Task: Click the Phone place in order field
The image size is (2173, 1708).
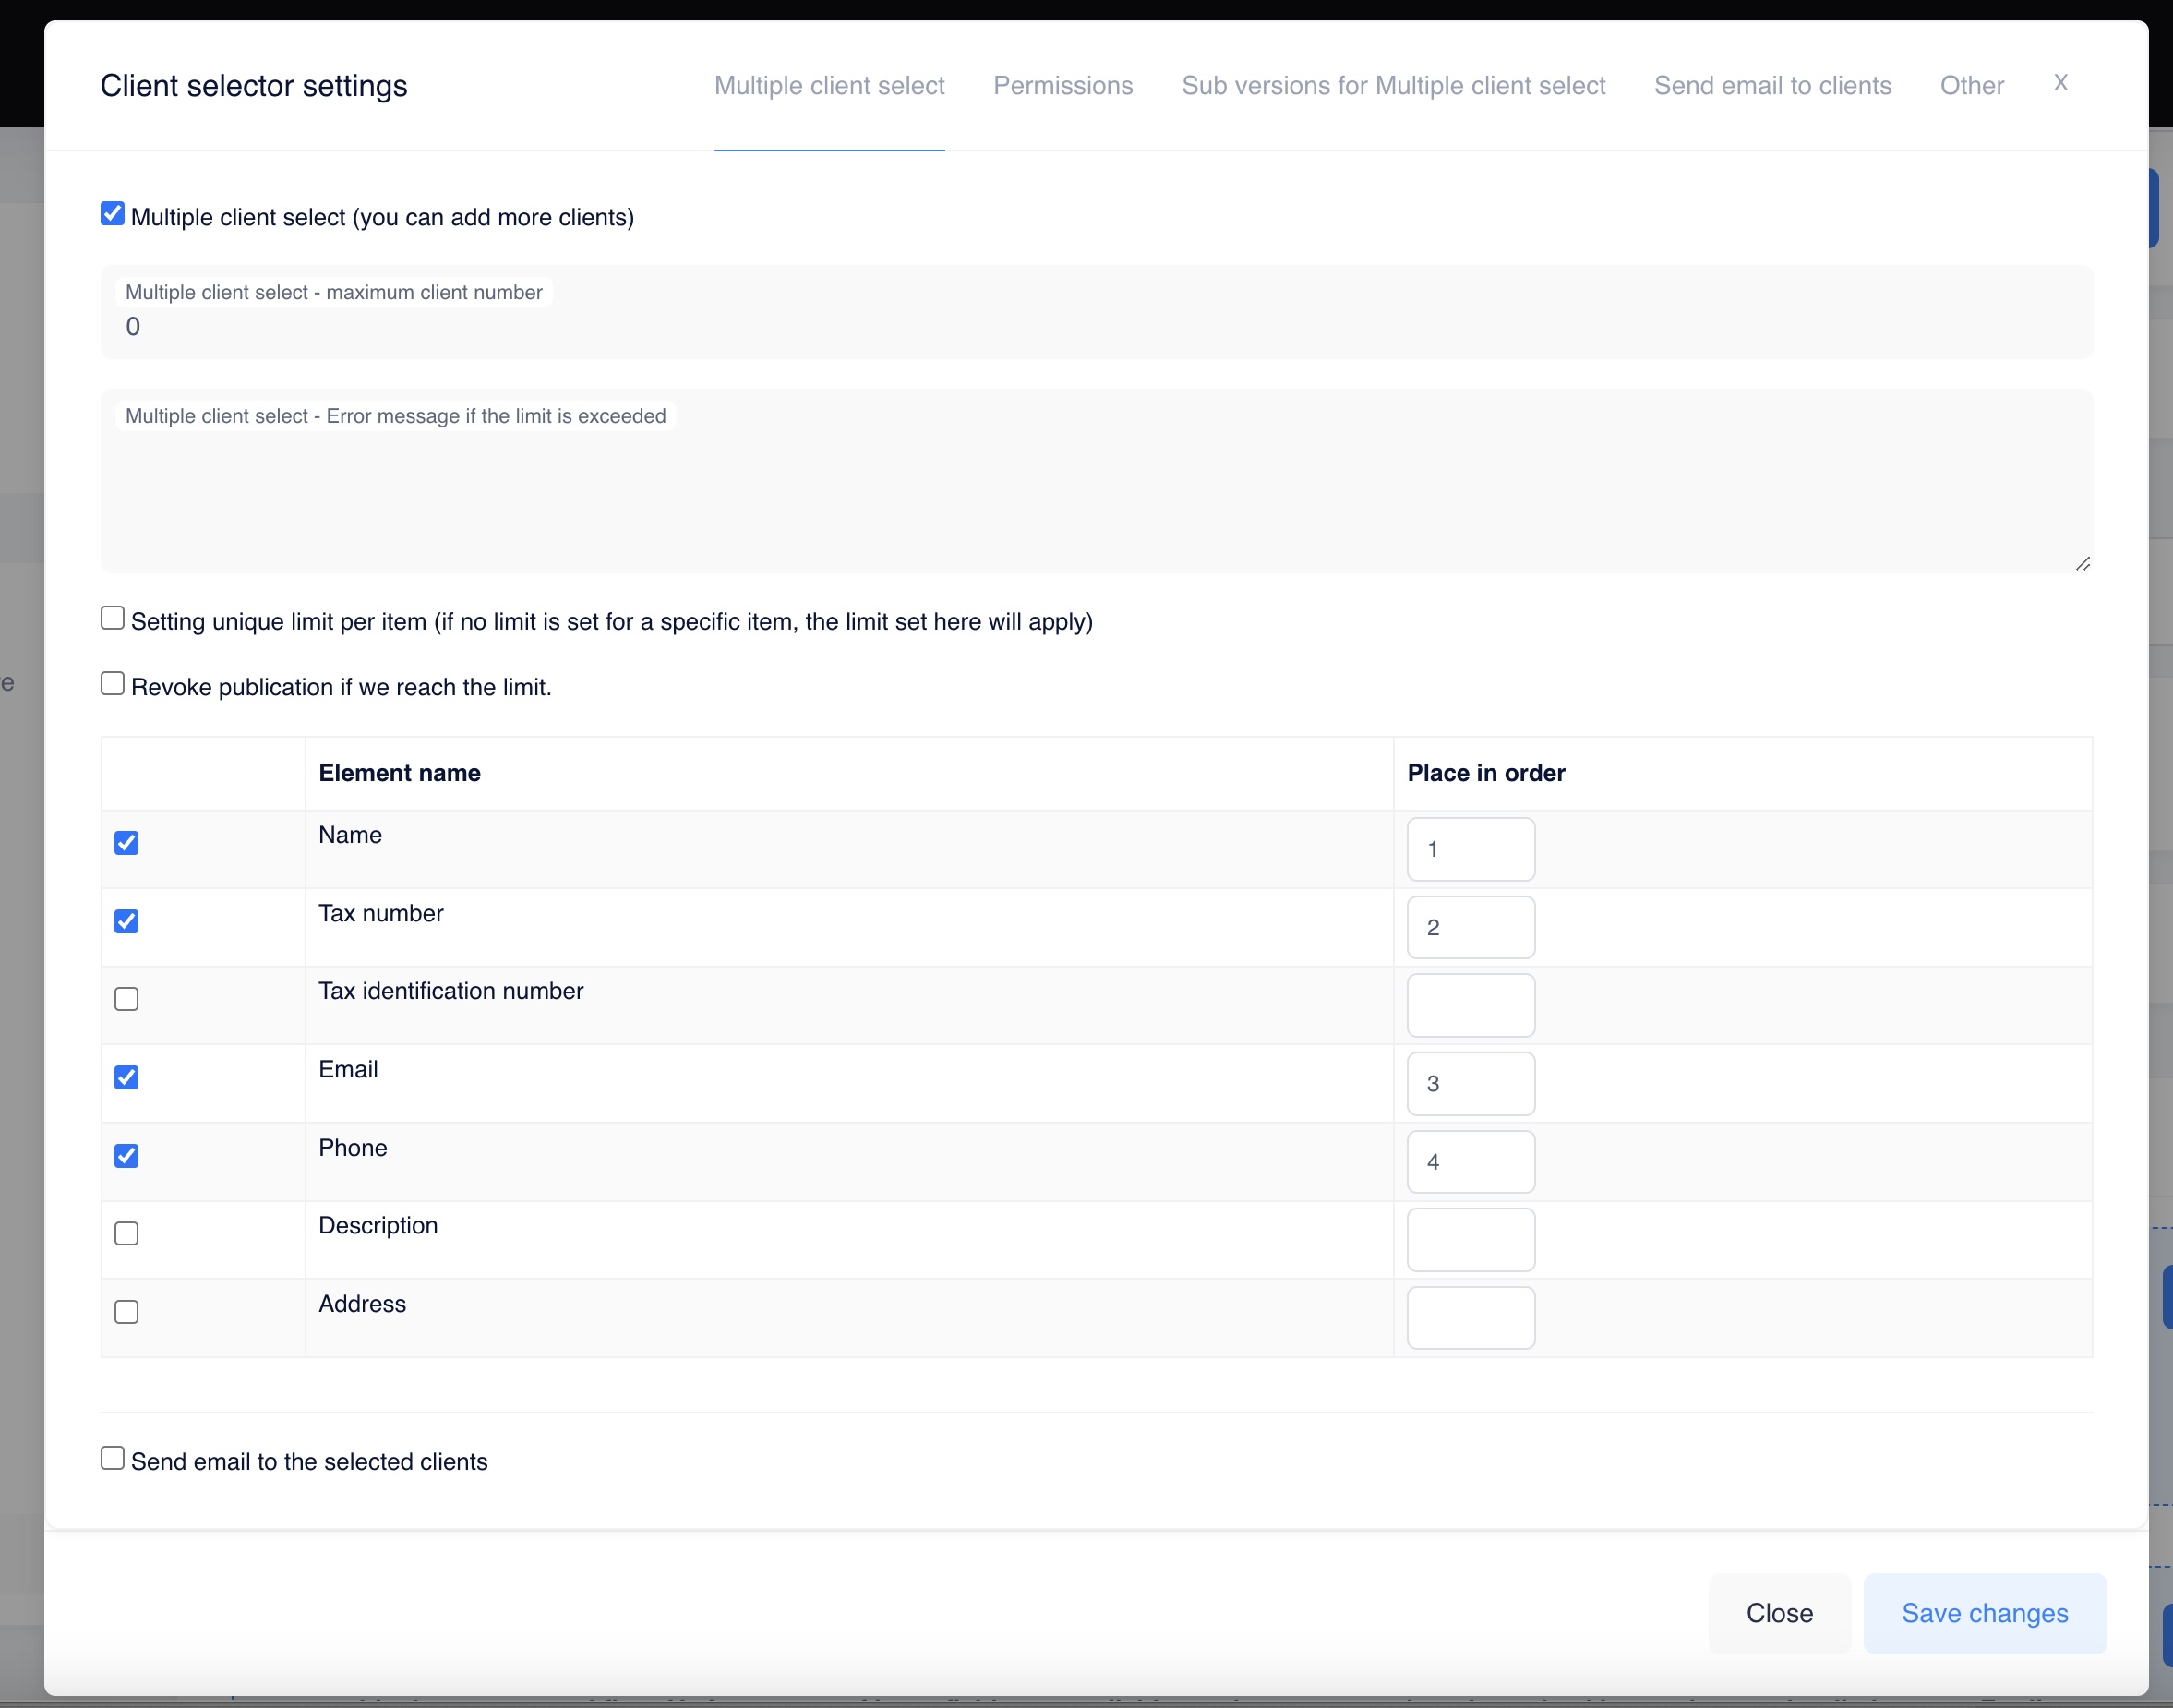Action: pos(1470,1162)
